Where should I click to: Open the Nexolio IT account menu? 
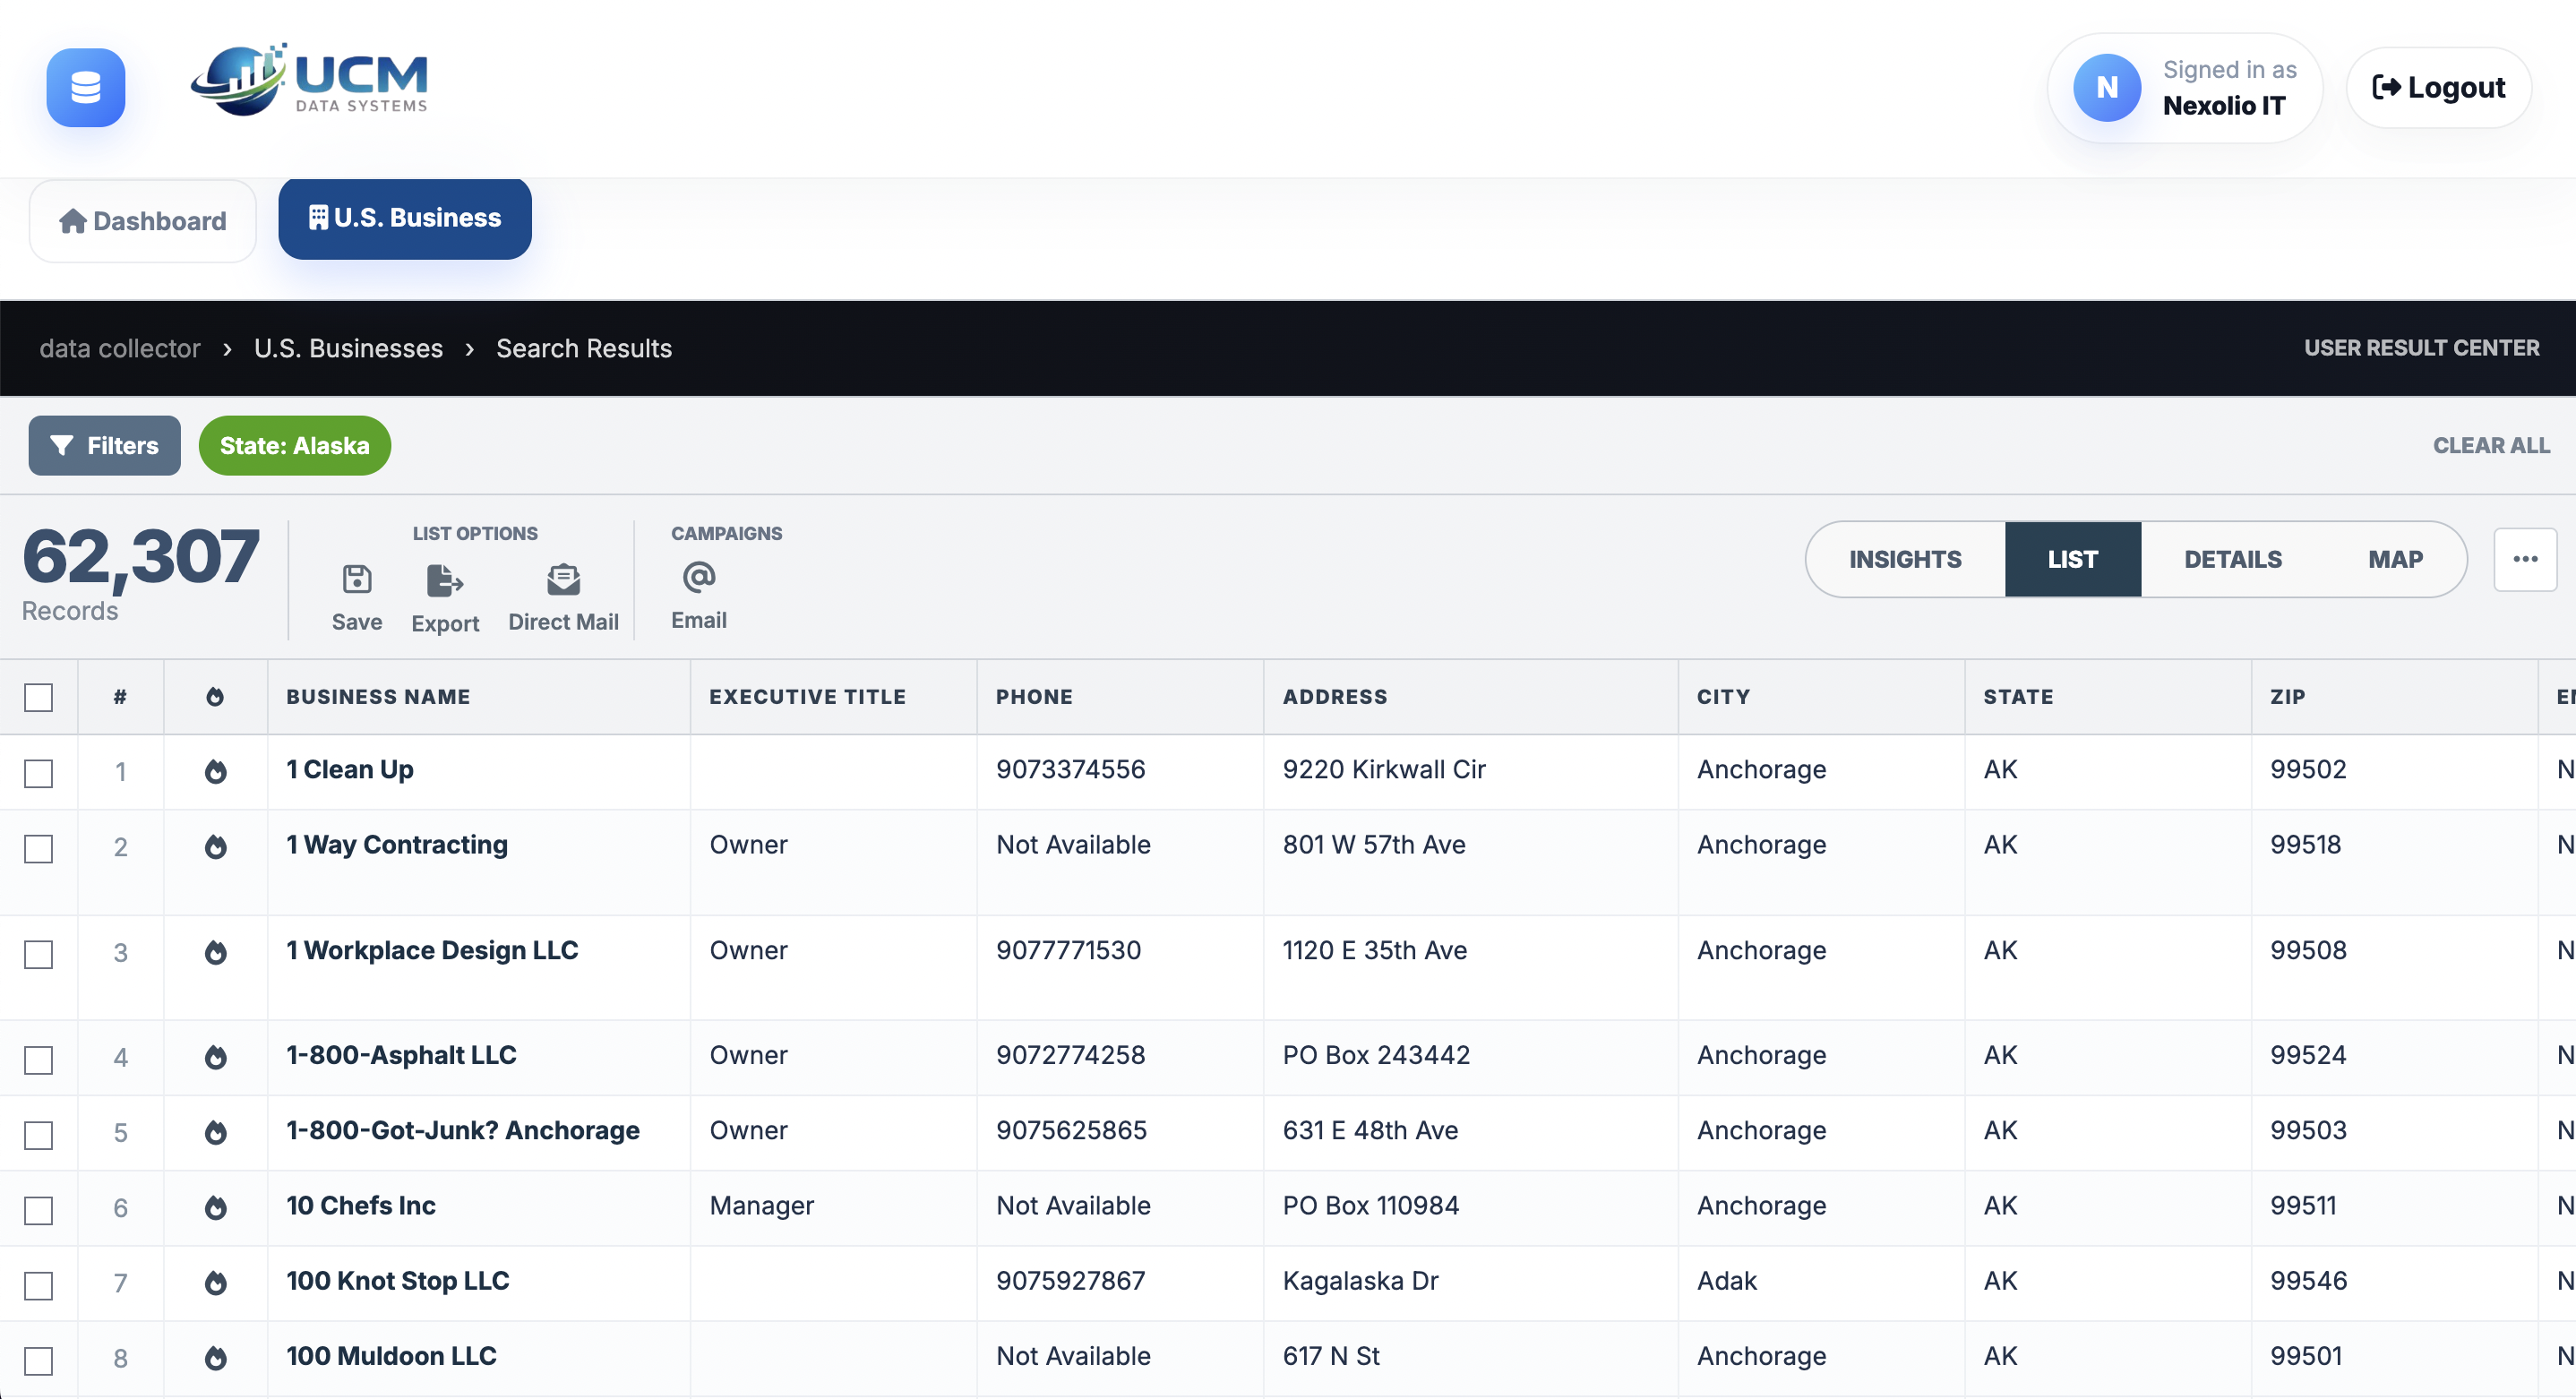(x=2184, y=88)
